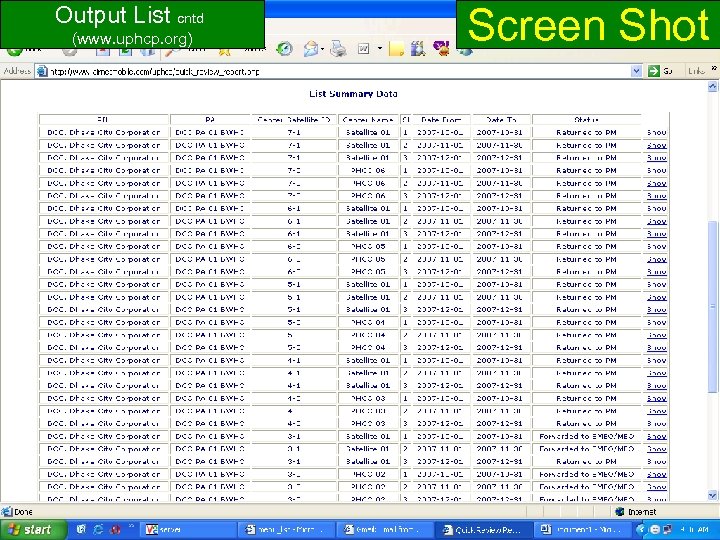Screen dimensions: 720x540
Task: Click the Links toolbar label
Action: coord(696,71)
